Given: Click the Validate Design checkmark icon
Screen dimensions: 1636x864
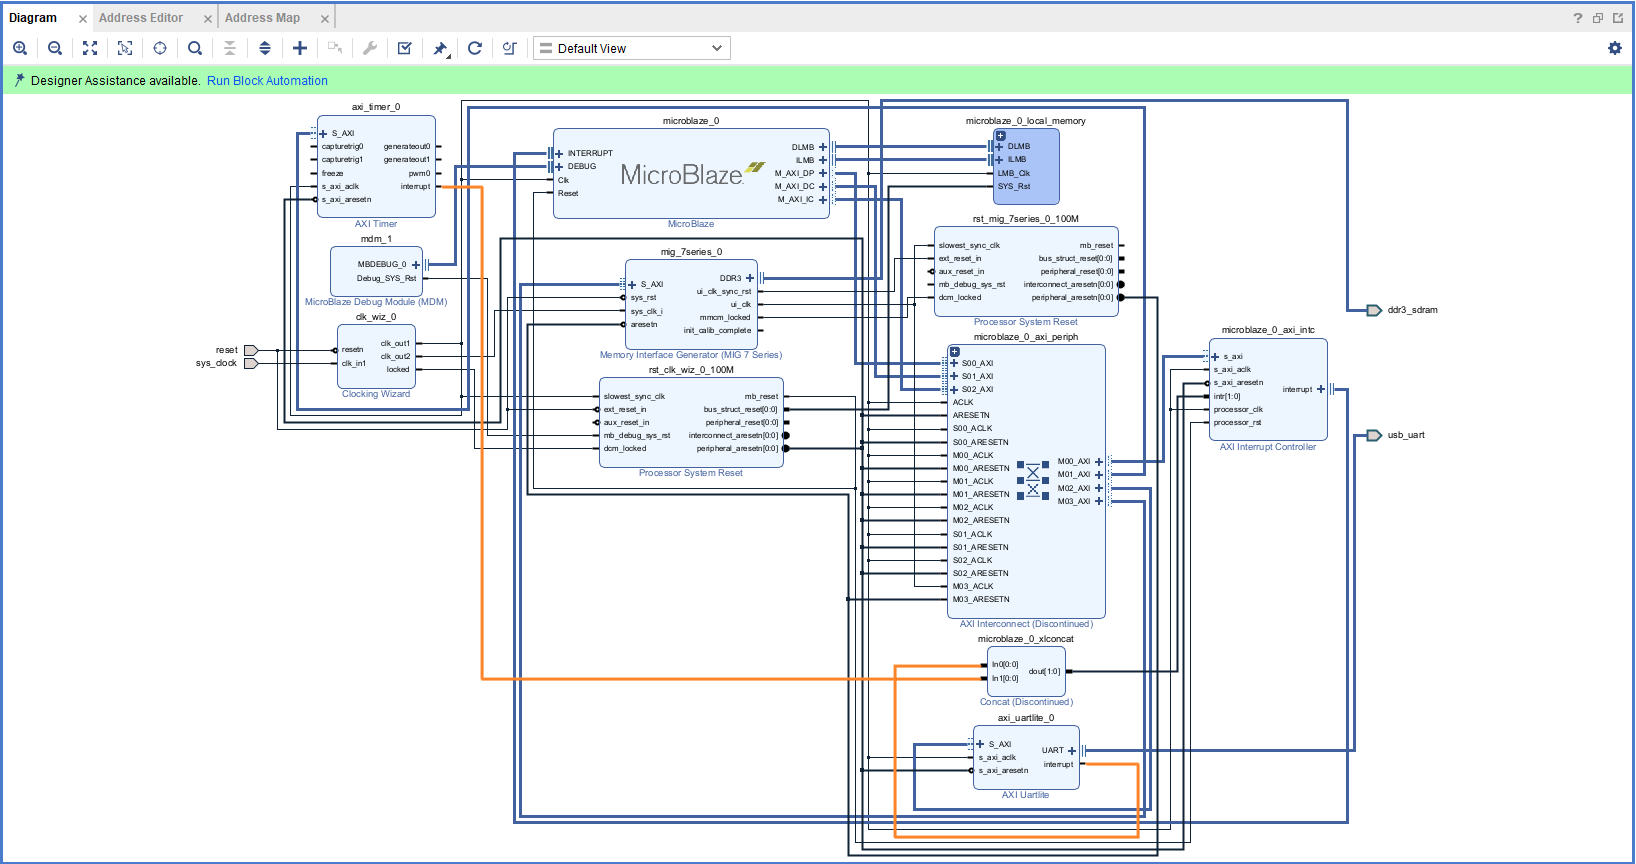Looking at the screenshot, I should click(405, 48).
